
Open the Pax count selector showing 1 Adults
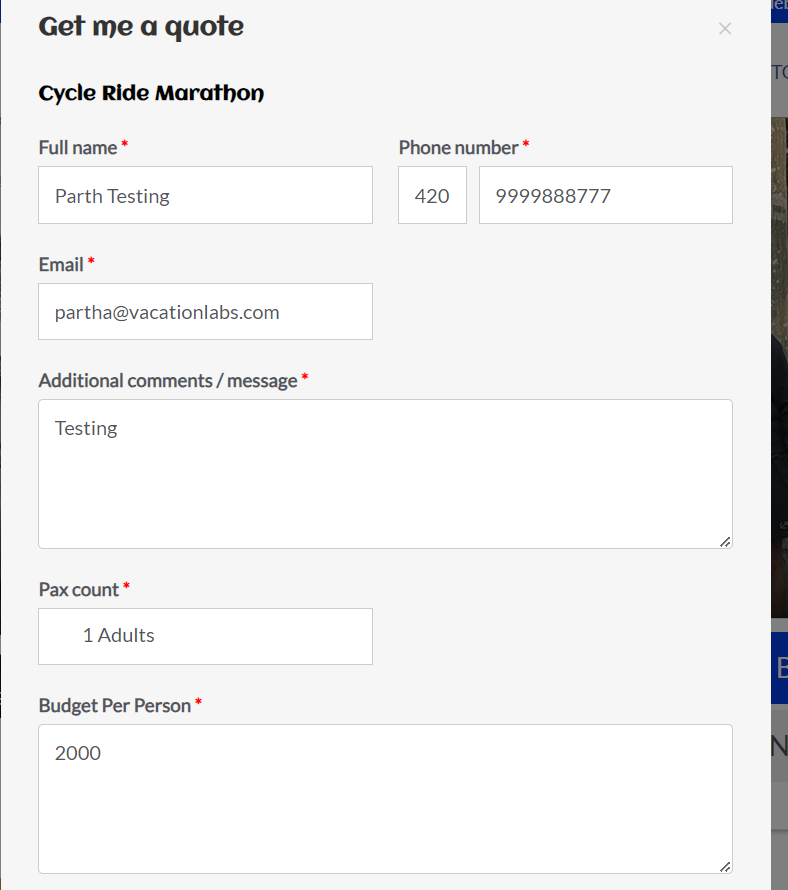click(205, 636)
